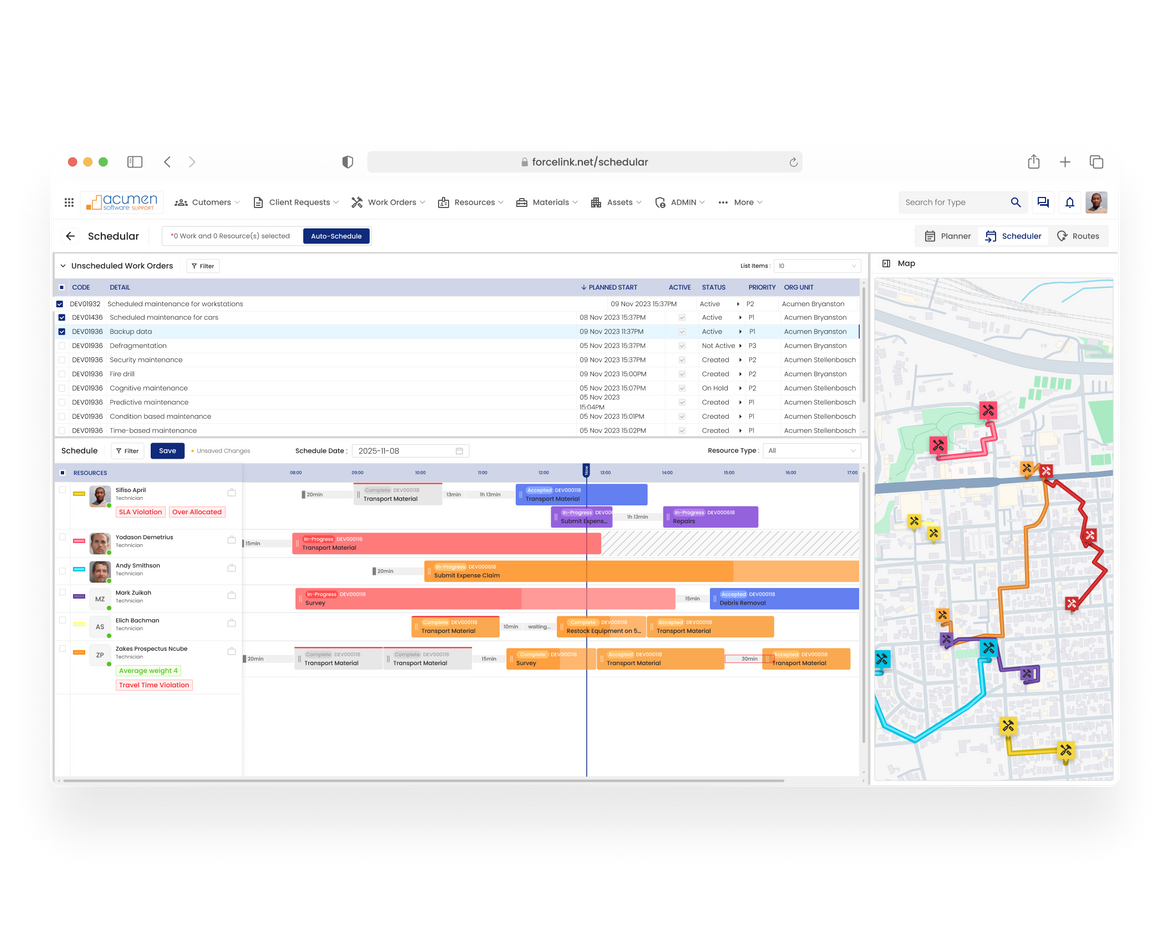Click Sifiso April's lock icon

coord(232,492)
